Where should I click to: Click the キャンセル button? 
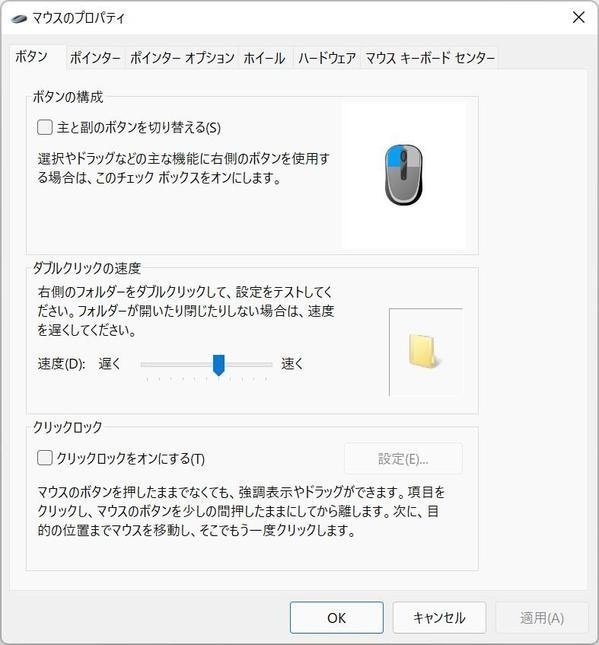click(439, 617)
